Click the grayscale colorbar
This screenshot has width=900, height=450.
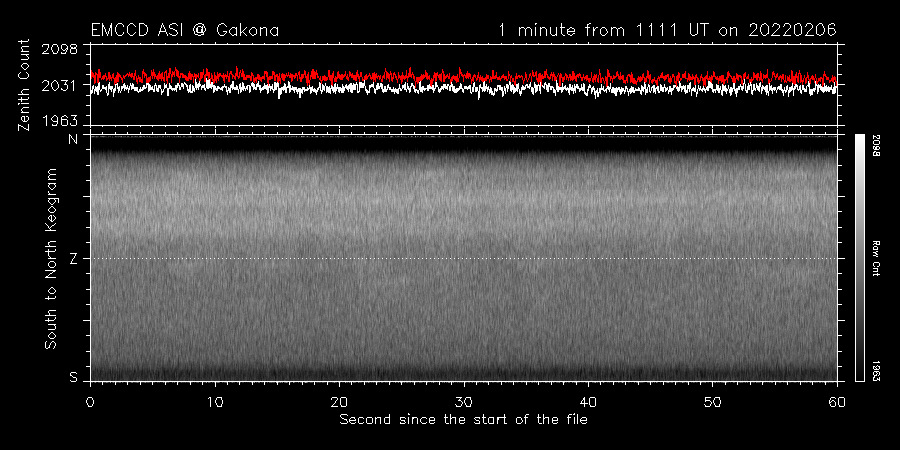point(859,258)
